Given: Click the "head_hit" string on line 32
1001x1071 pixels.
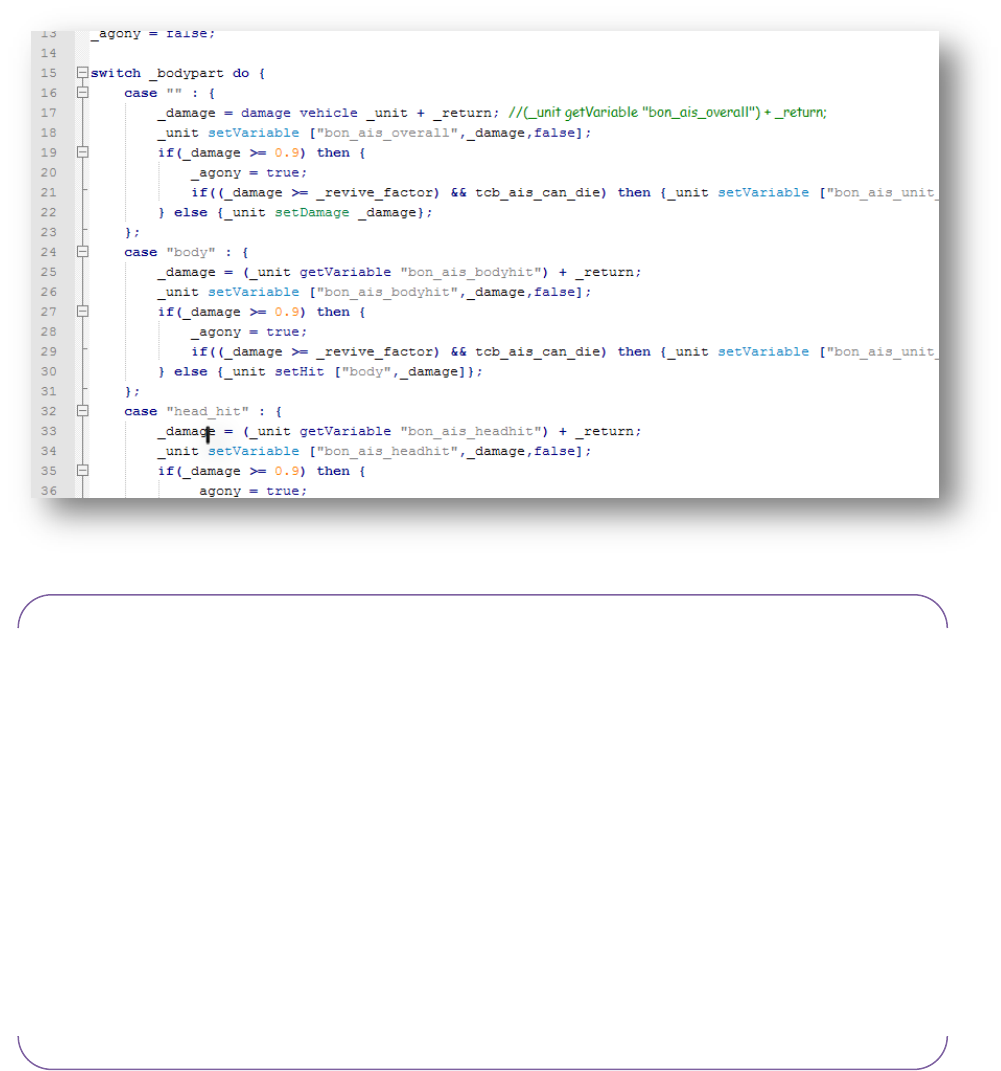Looking at the screenshot, I should (x=208, y=411).
